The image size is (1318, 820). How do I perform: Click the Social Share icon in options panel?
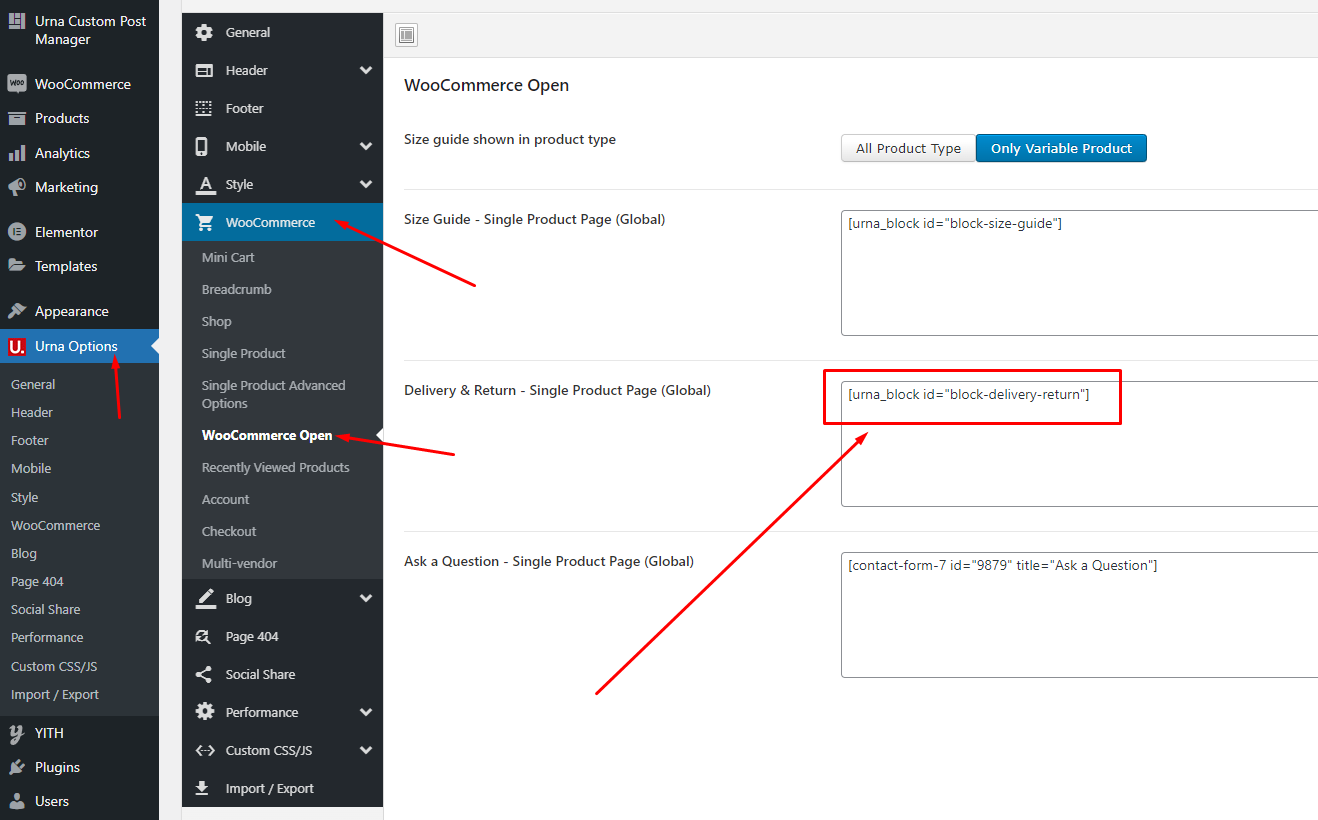pos(204,674)
